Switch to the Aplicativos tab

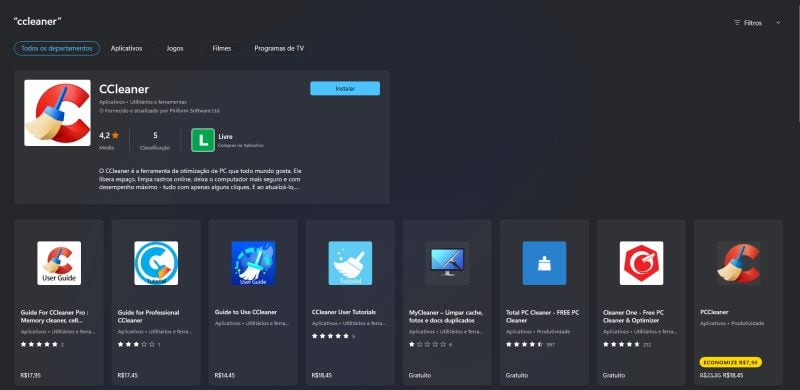[127, 48]
